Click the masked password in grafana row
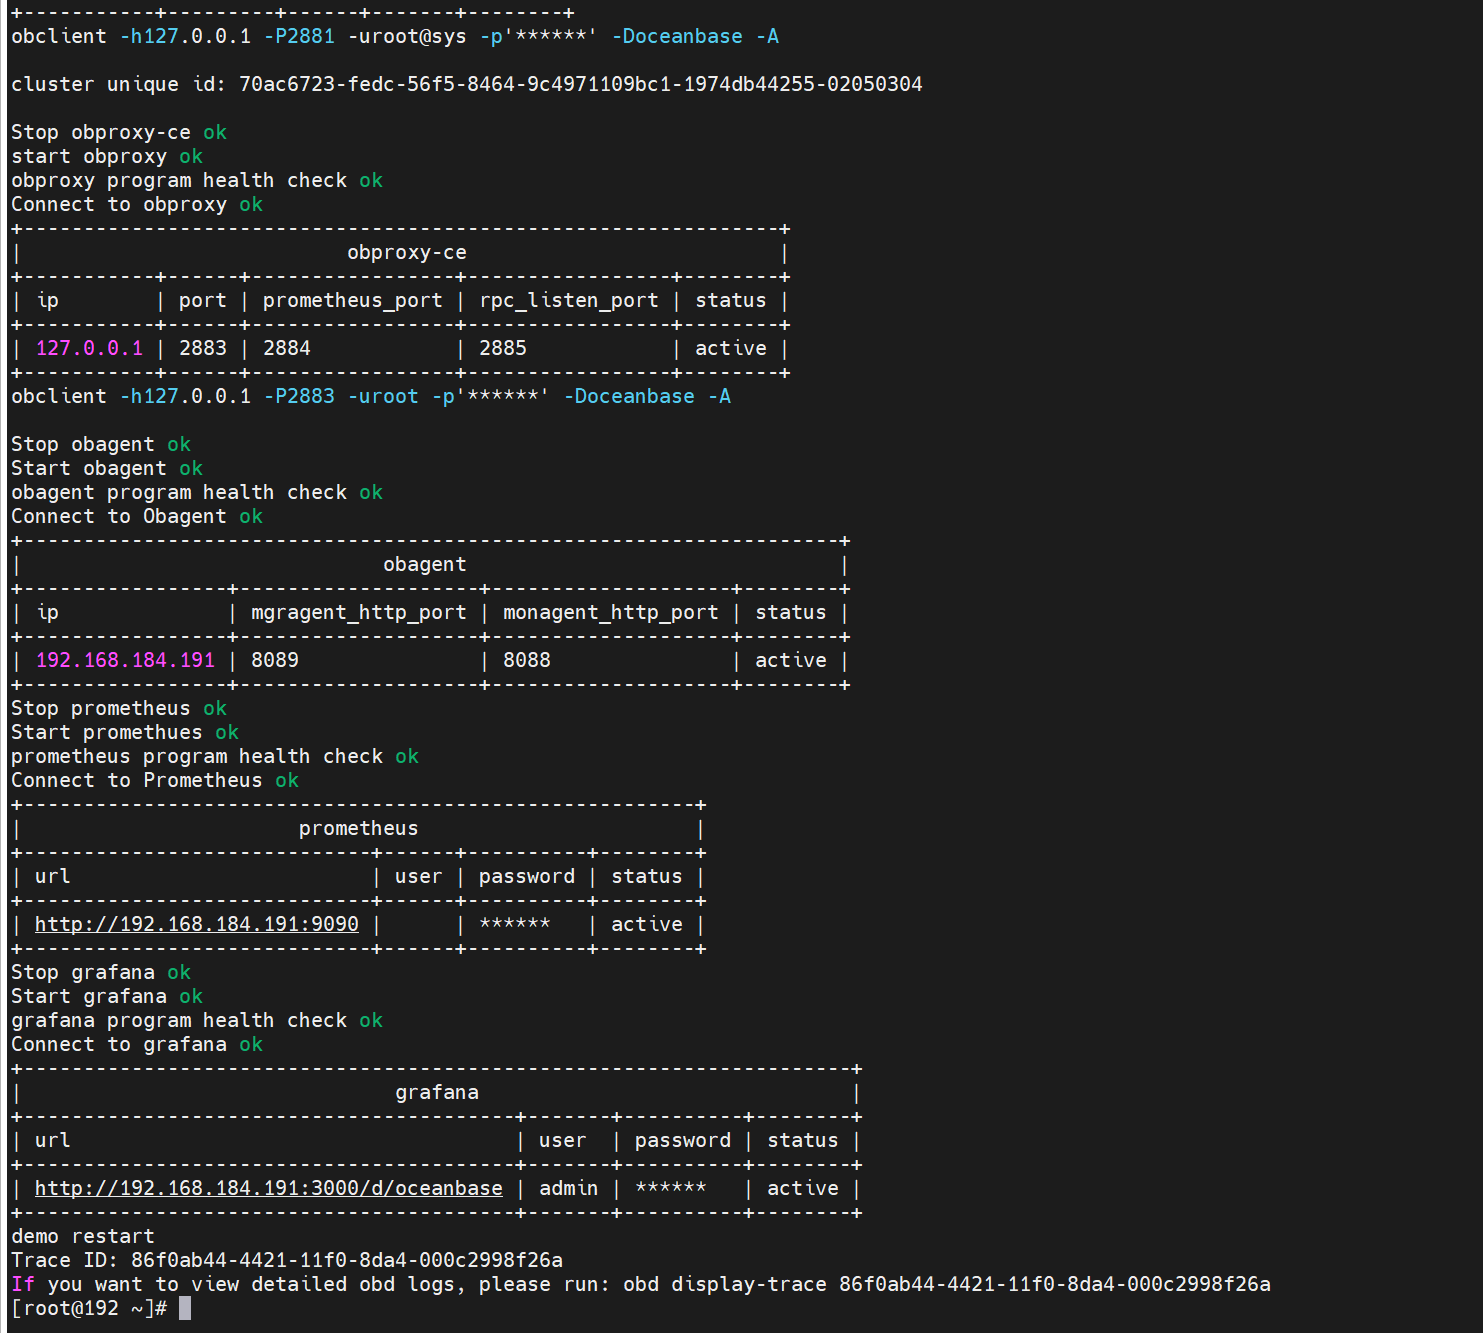This screenshot has height=1333, width=1483. [671, 1188]
